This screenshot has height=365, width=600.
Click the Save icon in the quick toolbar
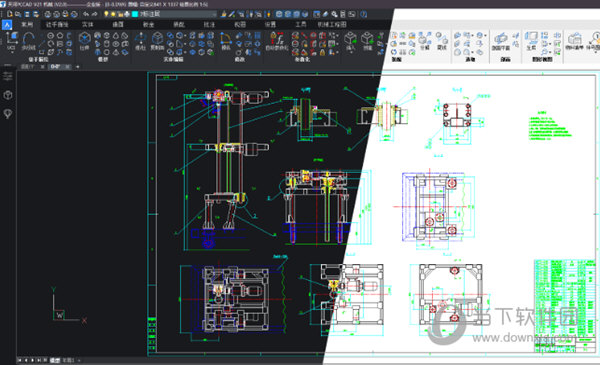point(27,14)
